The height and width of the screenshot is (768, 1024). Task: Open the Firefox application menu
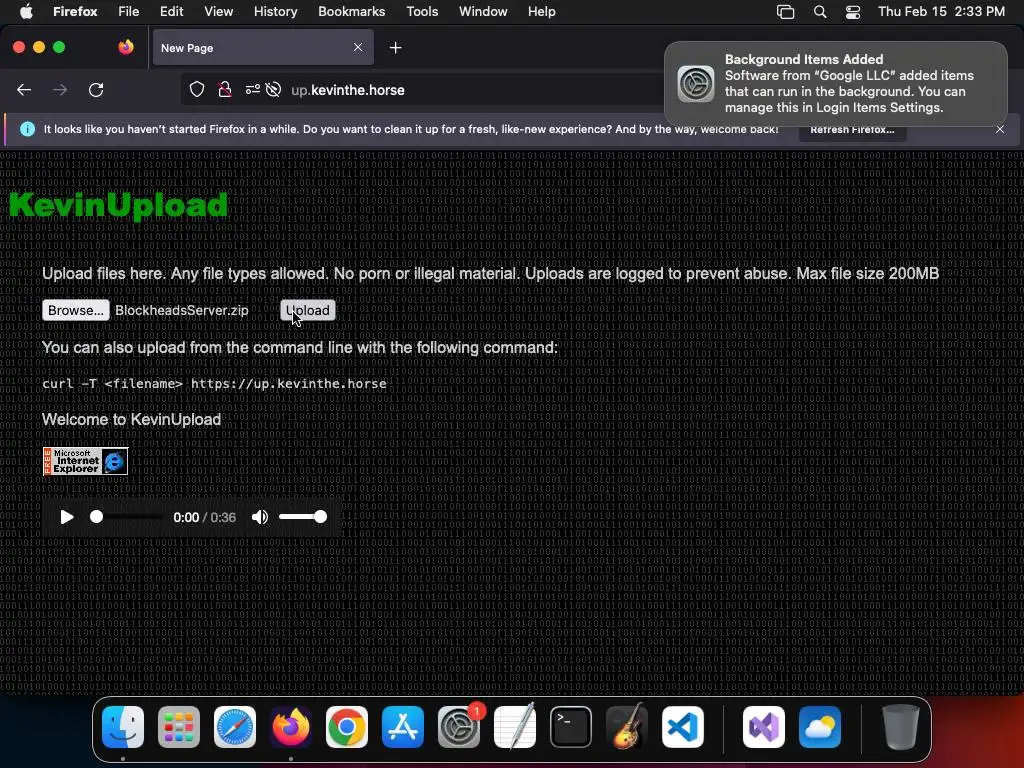tap(75, 12)
